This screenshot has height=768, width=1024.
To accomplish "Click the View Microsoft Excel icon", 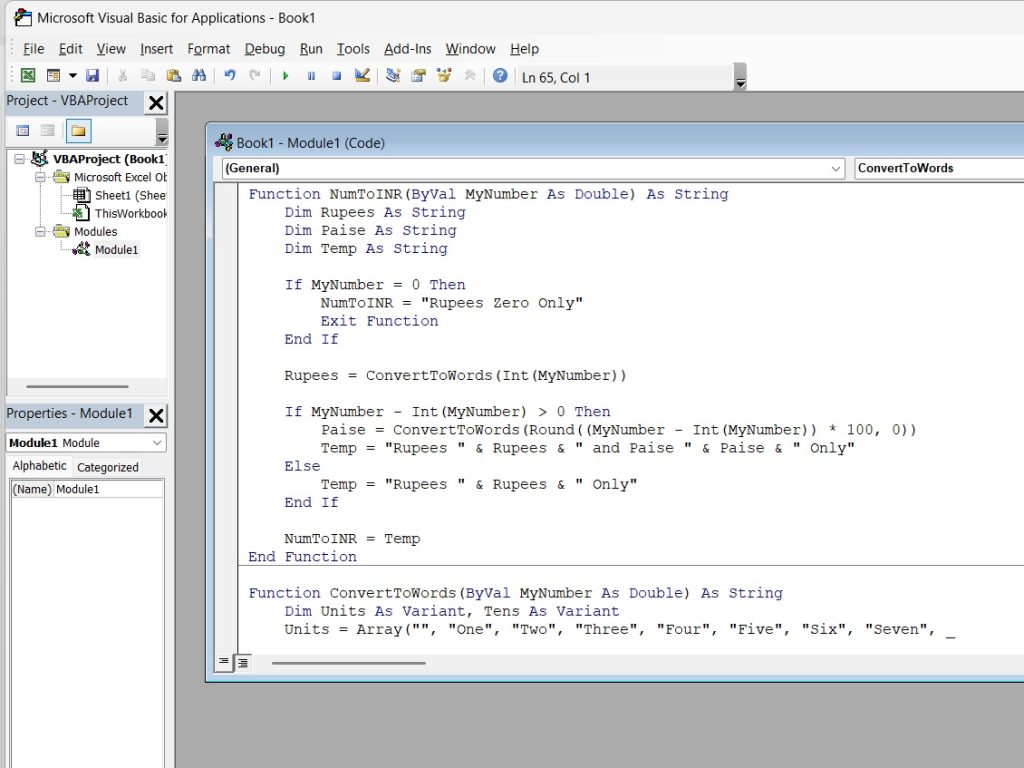I will tap(28, 76).
